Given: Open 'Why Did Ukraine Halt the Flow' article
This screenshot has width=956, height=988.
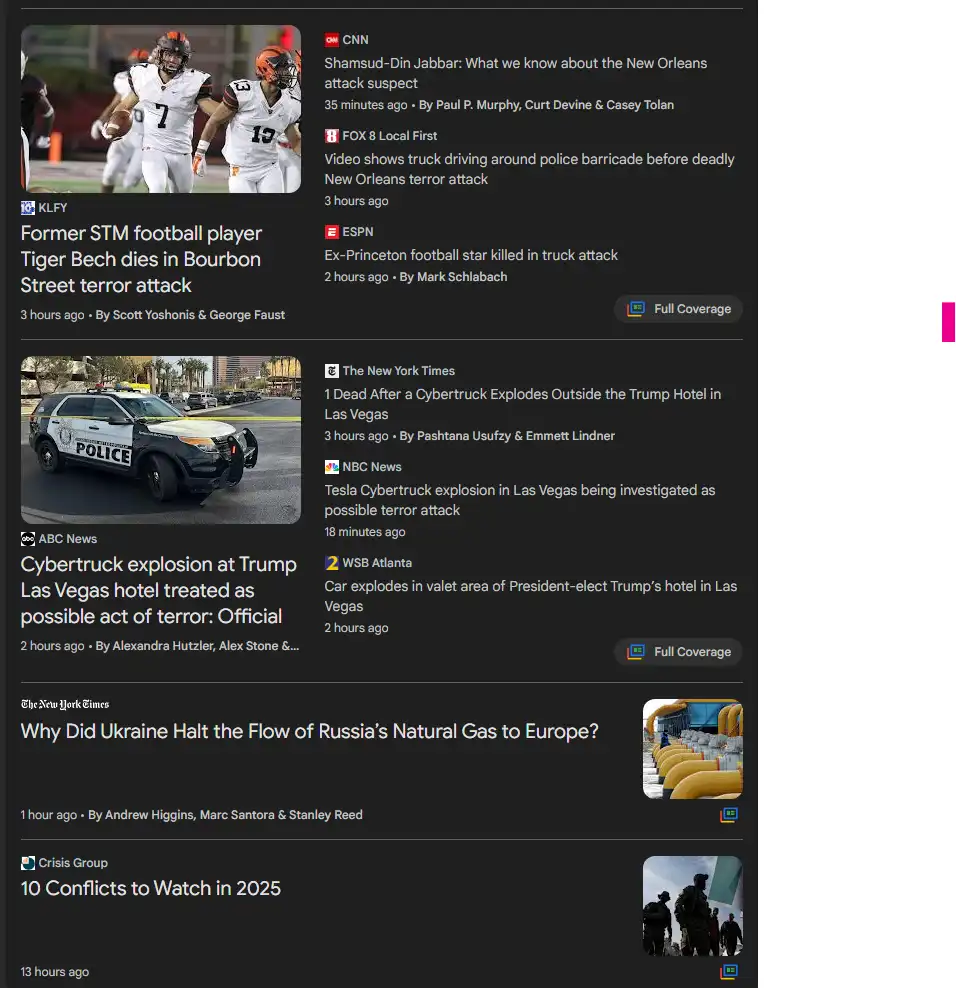Looking at the screenshot, I should 309,731.
